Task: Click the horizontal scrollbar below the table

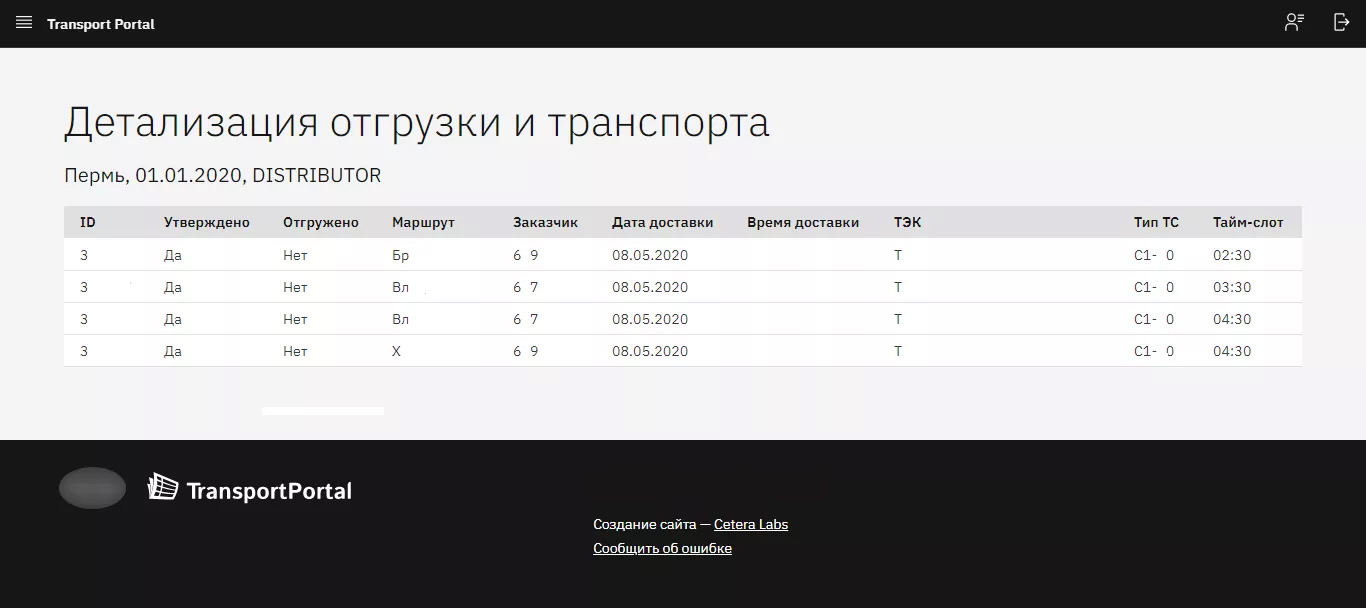Action: 322,410
